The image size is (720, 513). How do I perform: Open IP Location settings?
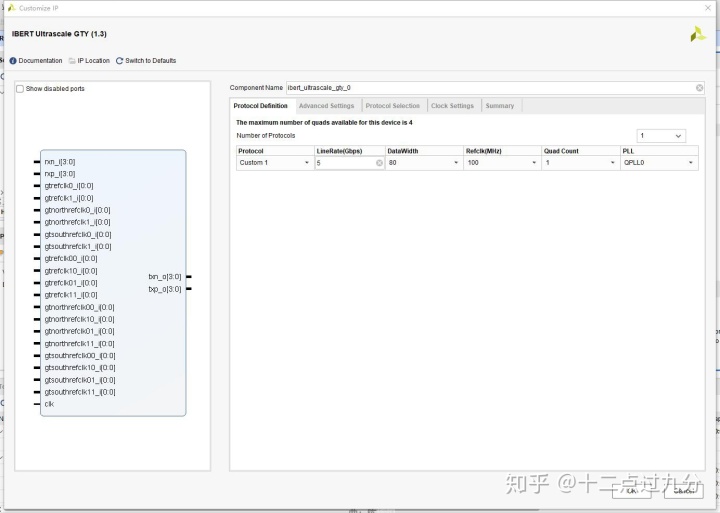coord(89,61)
